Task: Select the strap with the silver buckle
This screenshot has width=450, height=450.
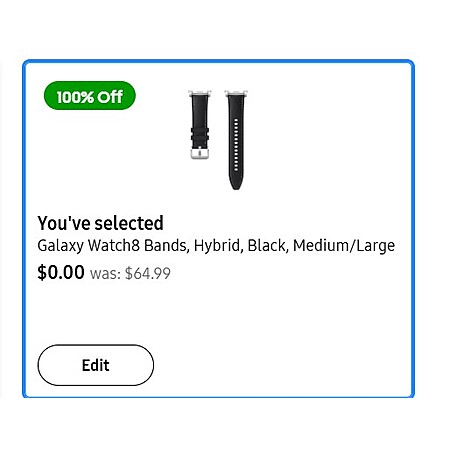Action: [x=200, y=124]
